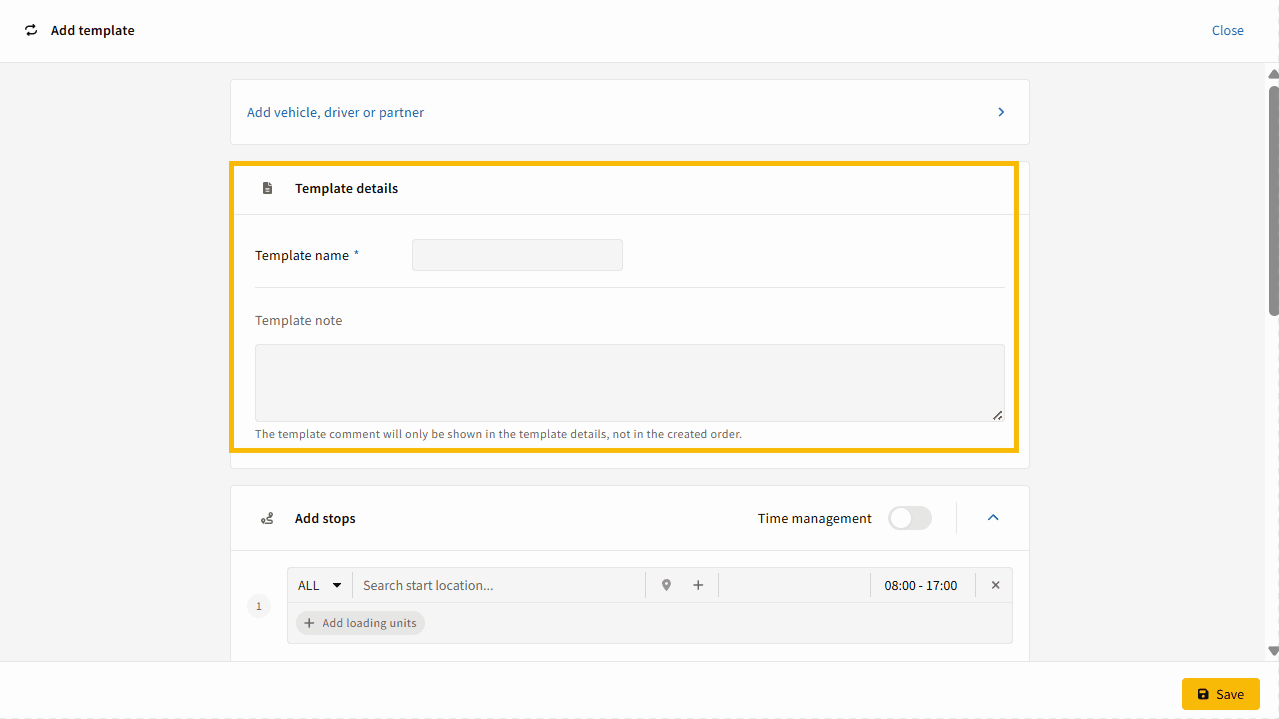Open the Add vehicle, driver or partner link
1279x719 pixels.
pos(335,112)
